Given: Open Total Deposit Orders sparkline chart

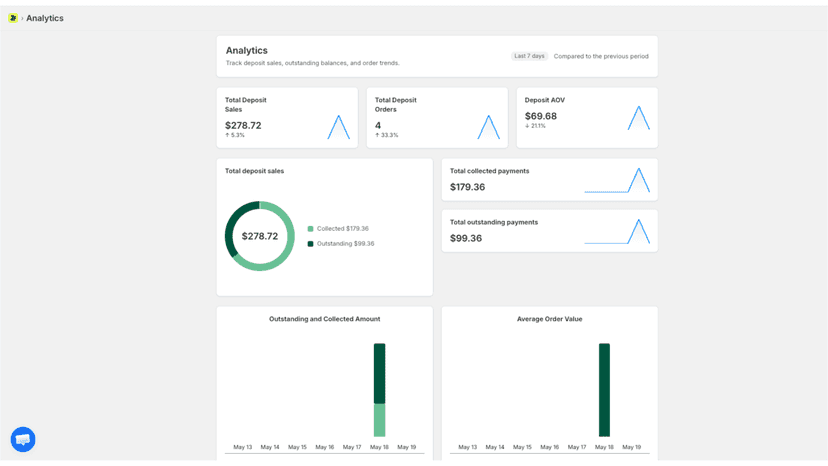Looking at the screenshot, I should click(488, 127).
